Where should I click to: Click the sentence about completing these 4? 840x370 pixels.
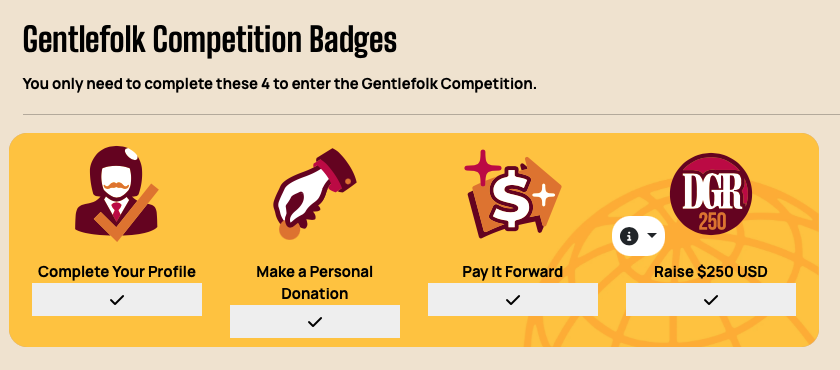pyautogui.click(x=279, y=84)
